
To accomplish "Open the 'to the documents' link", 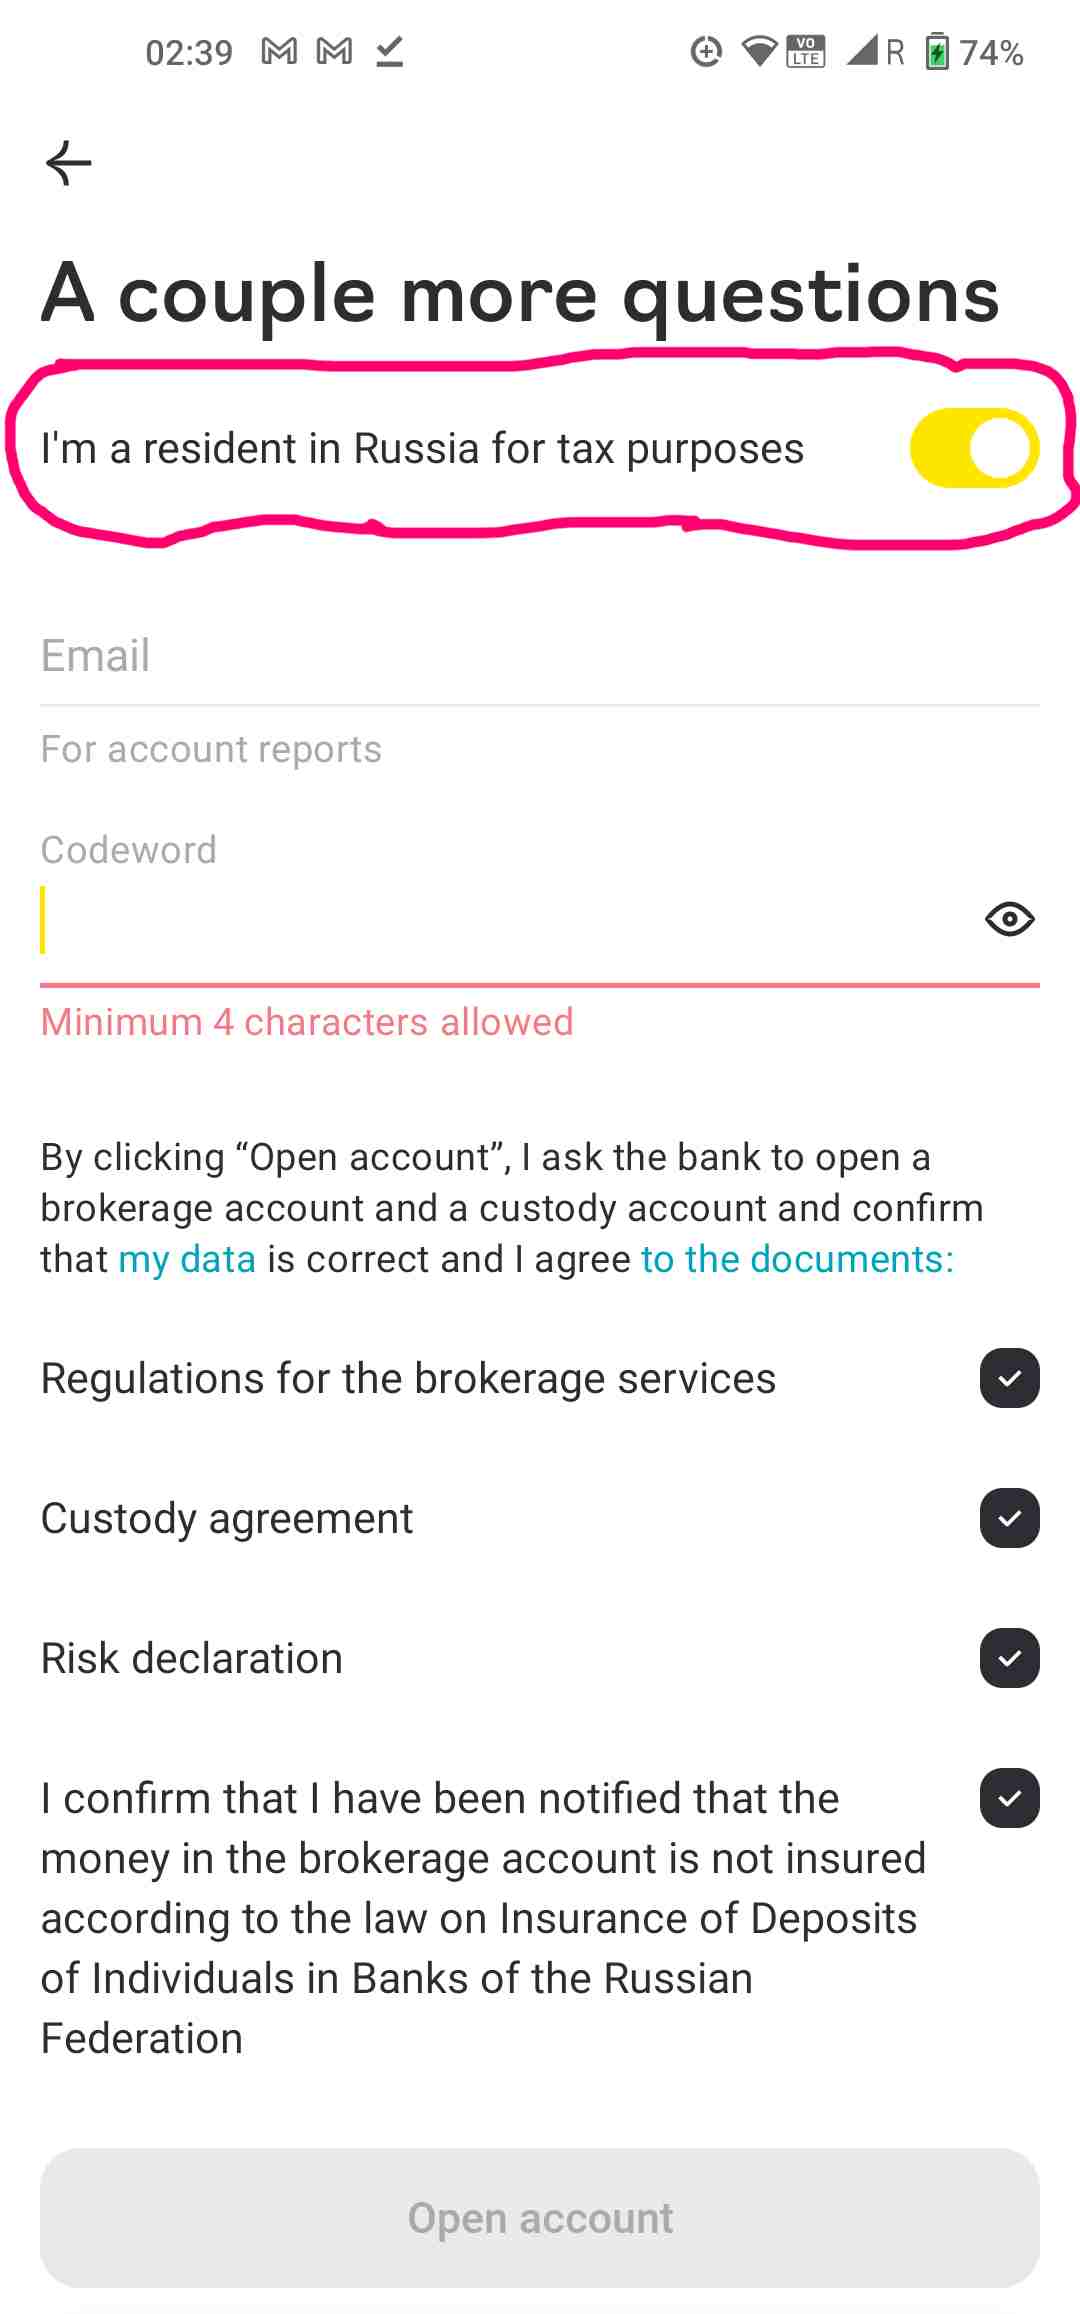I will pyautogui.click(x=797, y=1259).
